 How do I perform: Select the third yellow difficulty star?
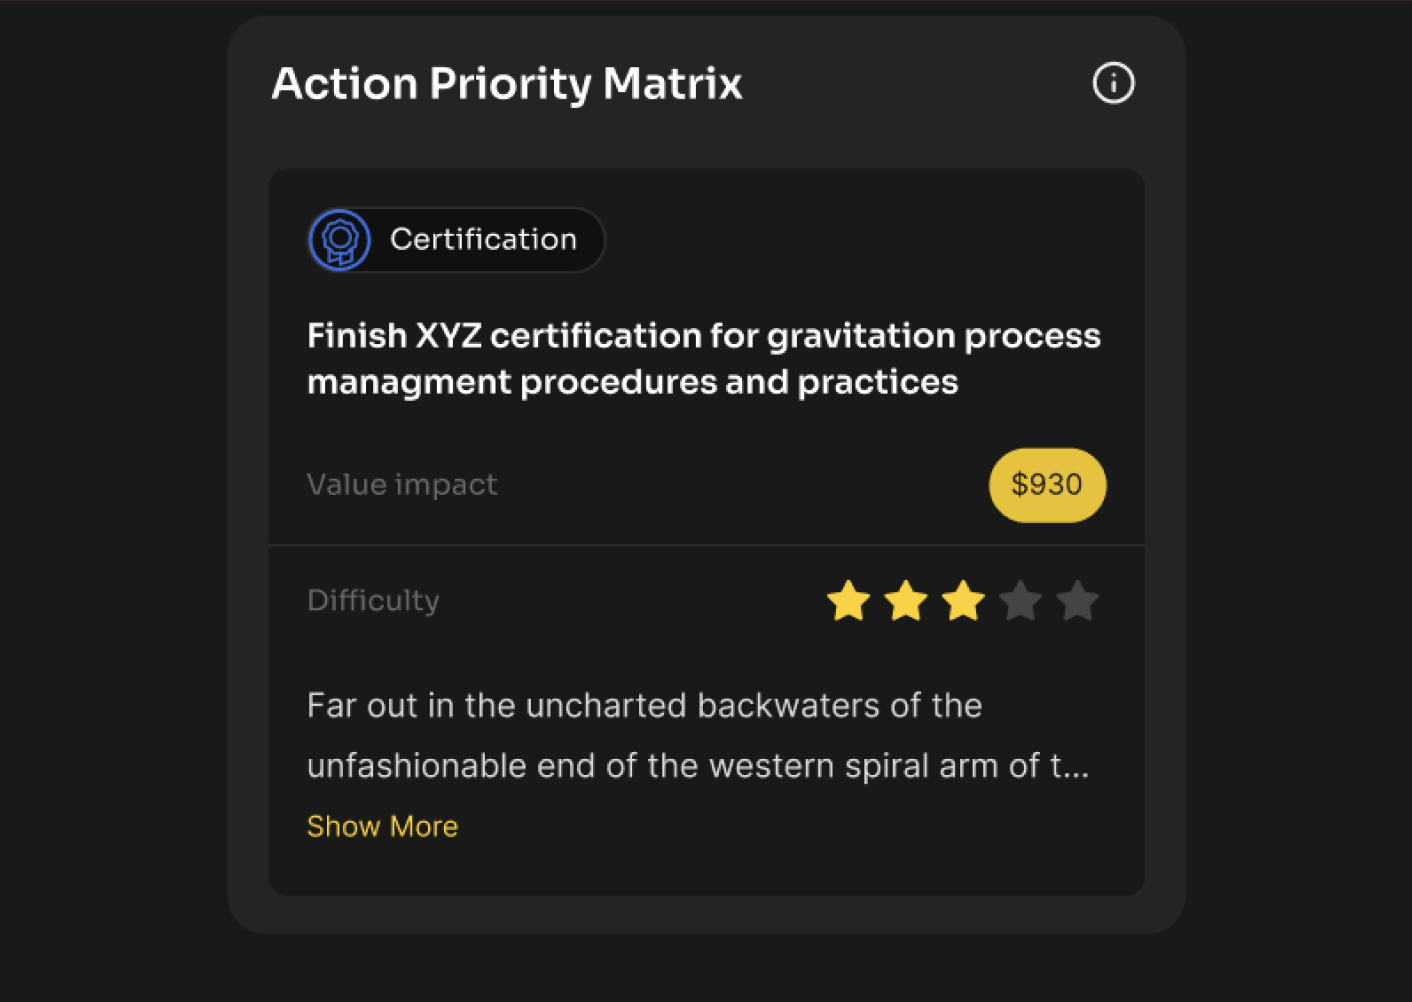click(x=963, y=601)
